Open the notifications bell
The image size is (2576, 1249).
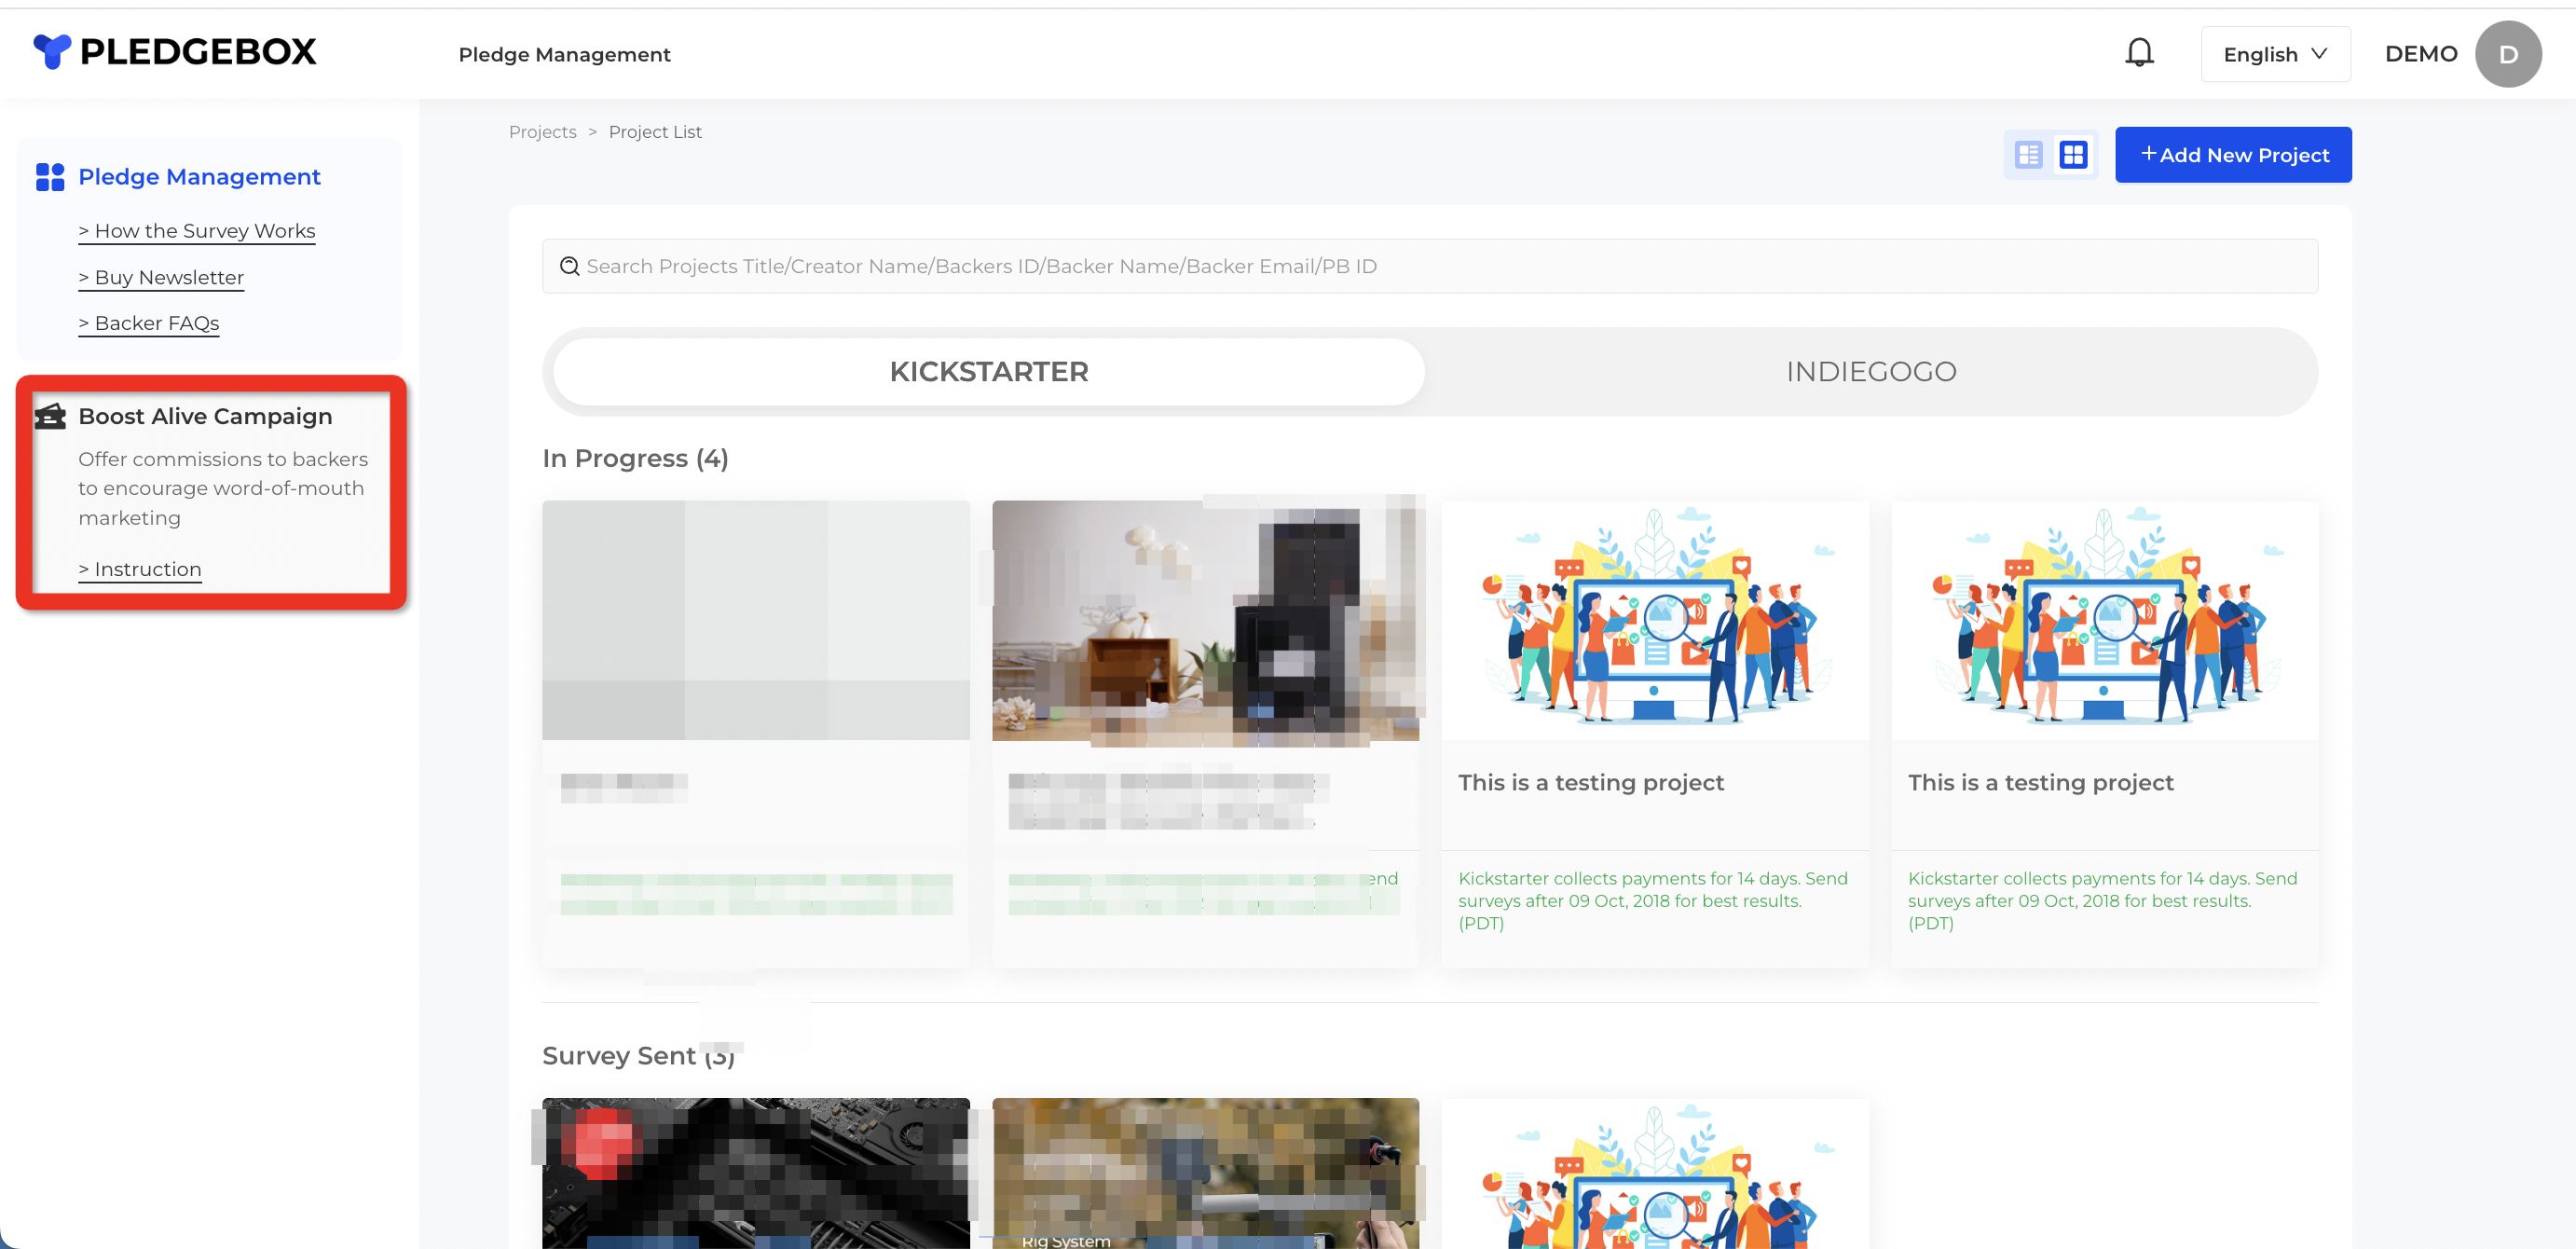(2139, 52)
